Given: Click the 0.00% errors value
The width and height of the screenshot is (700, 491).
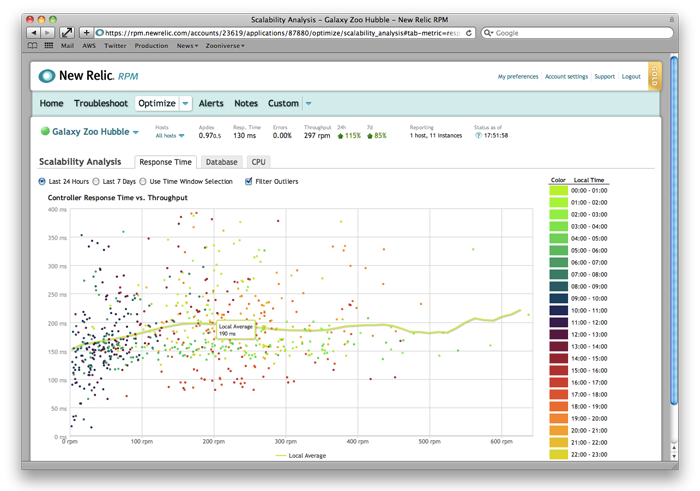Looking at the screenshot, I should pos(282,136).
